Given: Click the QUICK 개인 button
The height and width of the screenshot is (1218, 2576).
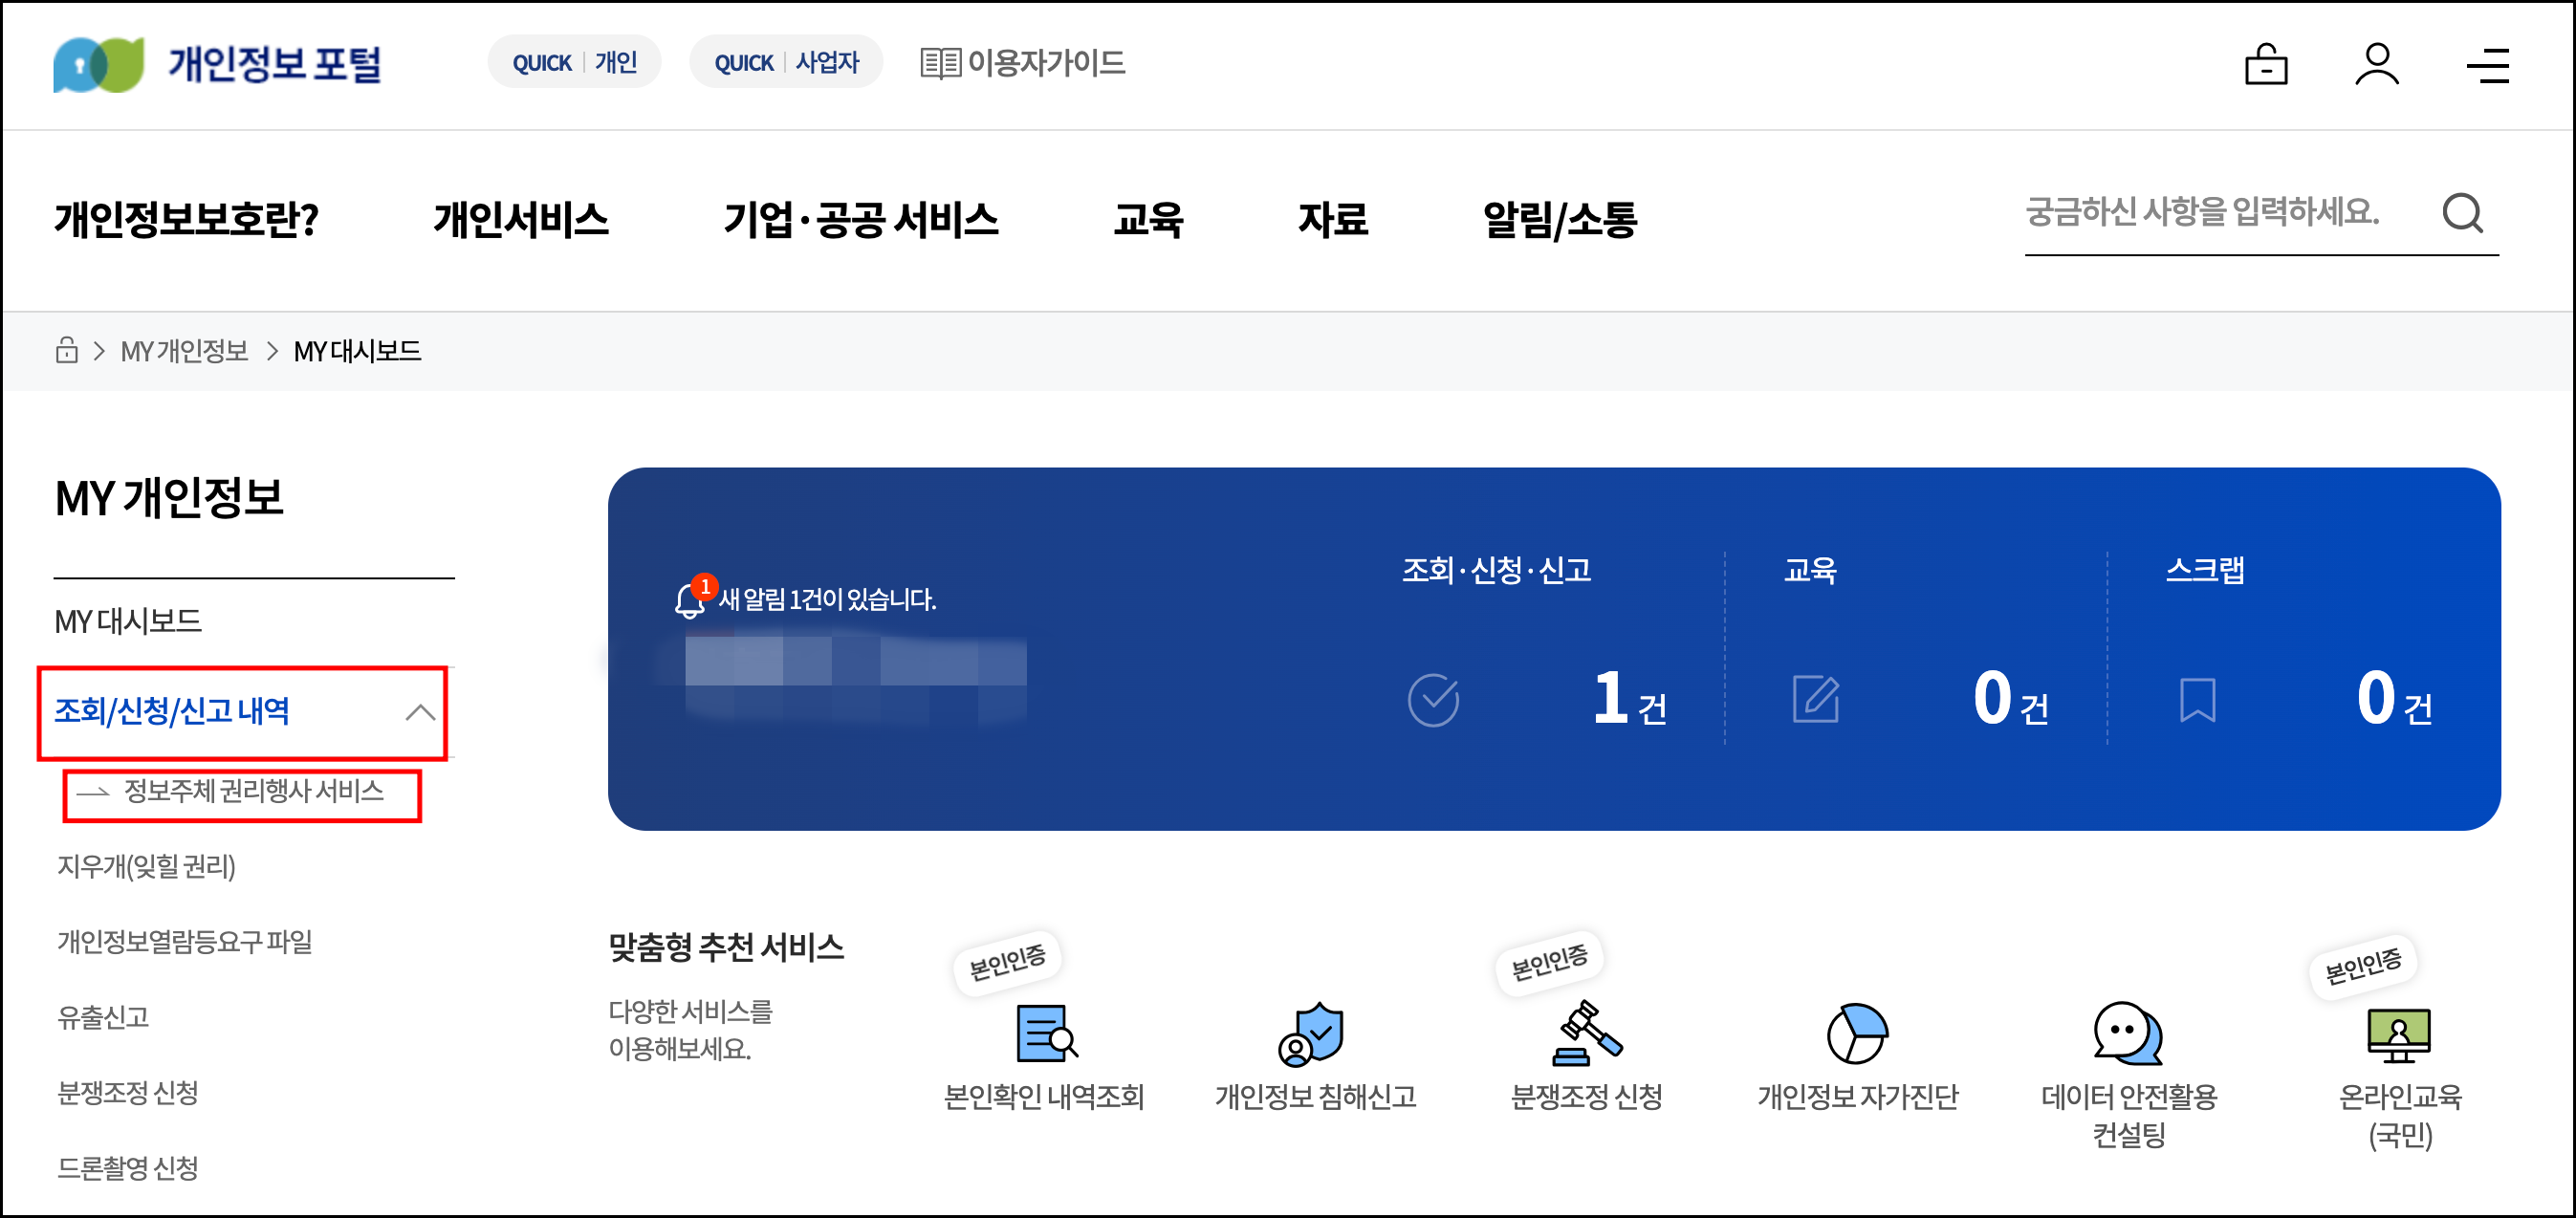Looking at the screenshot, I should [x=574, y=62].
